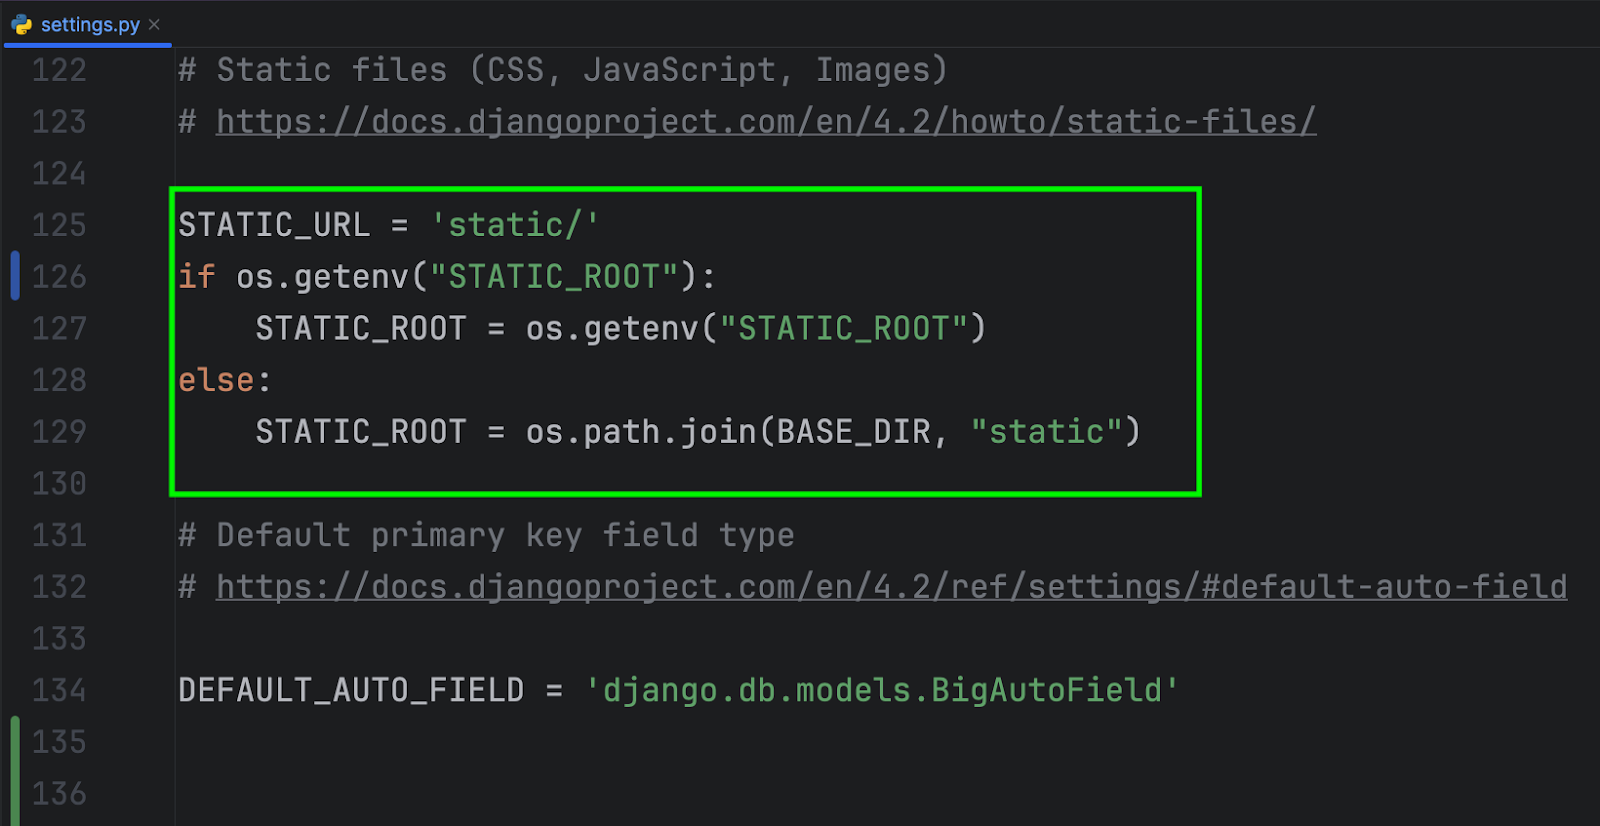This screenshot has height=826, width=1600.
Task: Place cursor on the STATIC_URL variable
Action: click(274, 225)
